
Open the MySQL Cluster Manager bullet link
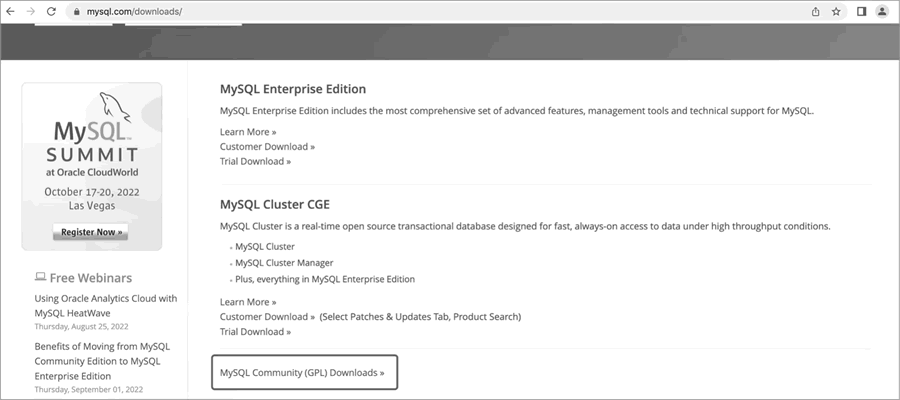[284, 263]
